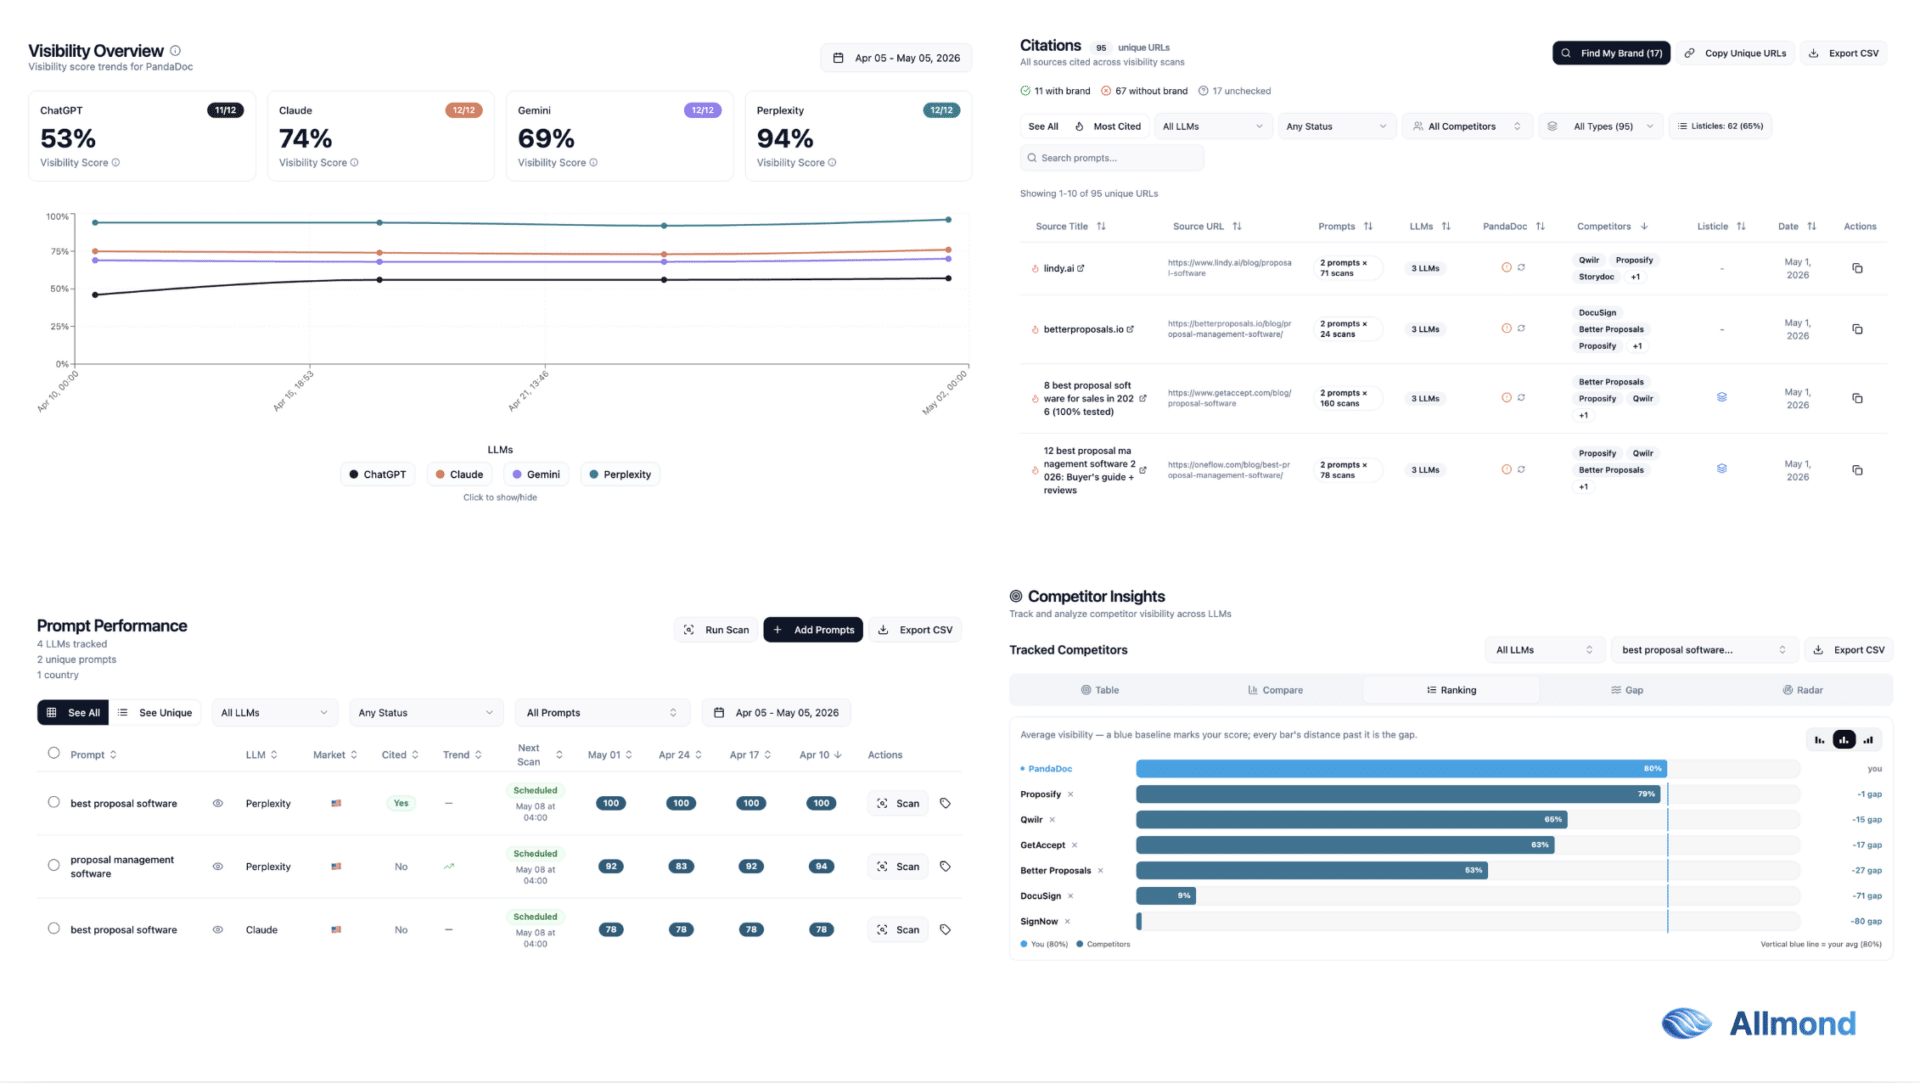Image resolution: width=1920 pixels, height=1083 pixels.
Task: Select the descending bar sort icon
Action: (x=1819, y=740)
